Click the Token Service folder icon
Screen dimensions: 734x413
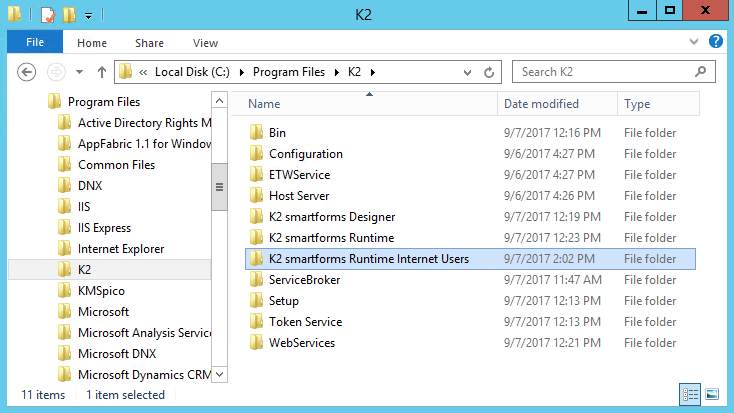(256, 322)
